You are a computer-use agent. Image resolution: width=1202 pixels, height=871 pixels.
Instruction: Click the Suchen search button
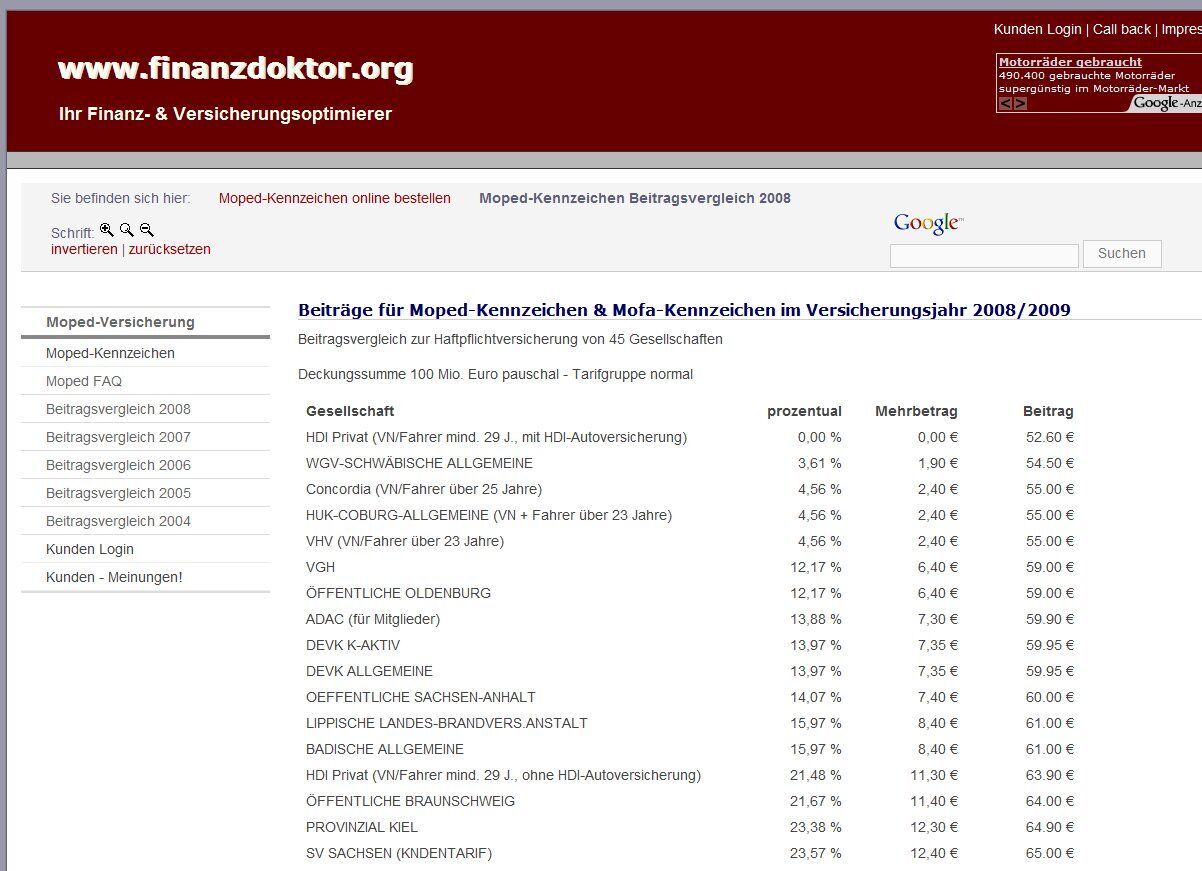point(1121,254)
